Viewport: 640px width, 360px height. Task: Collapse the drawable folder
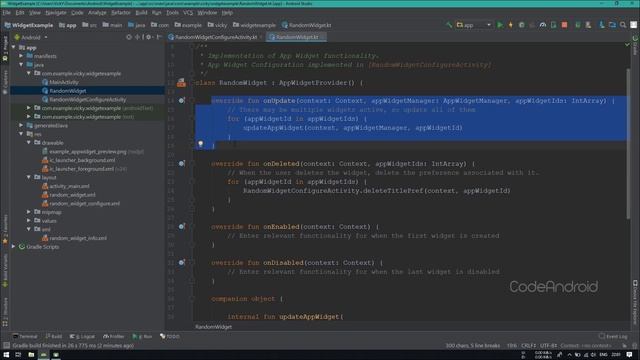point(29,142)
